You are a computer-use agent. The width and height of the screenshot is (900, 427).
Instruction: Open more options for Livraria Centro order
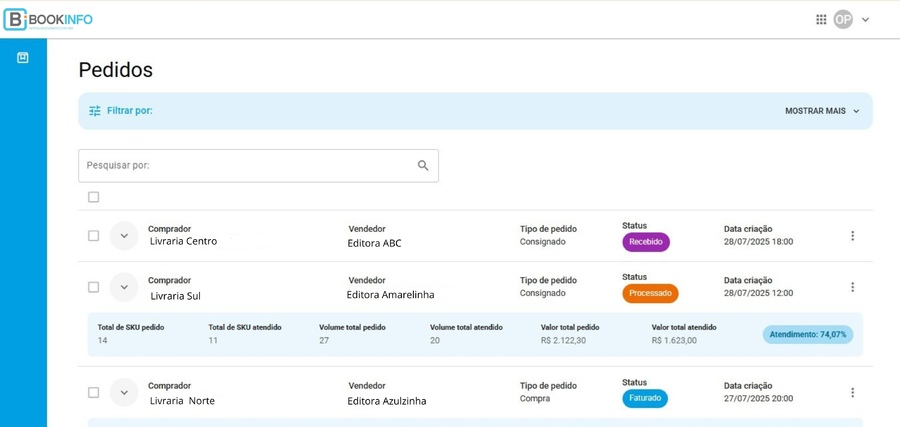pos(852,236)
